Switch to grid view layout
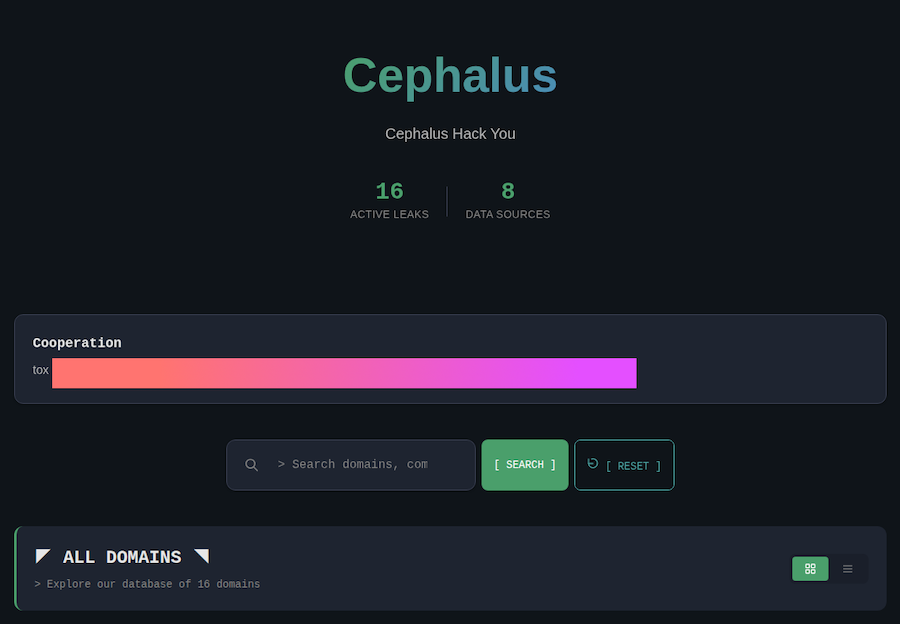 810,569
